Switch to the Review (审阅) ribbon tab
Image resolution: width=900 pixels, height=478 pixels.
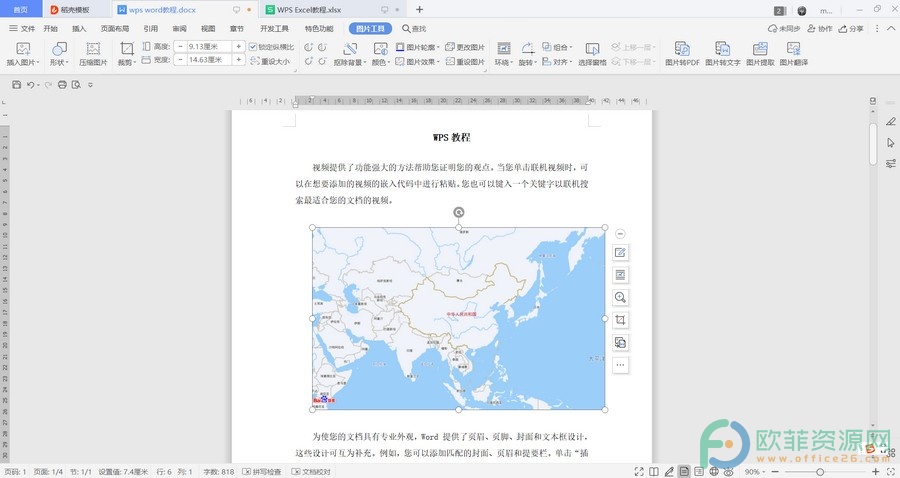[180, 28]
